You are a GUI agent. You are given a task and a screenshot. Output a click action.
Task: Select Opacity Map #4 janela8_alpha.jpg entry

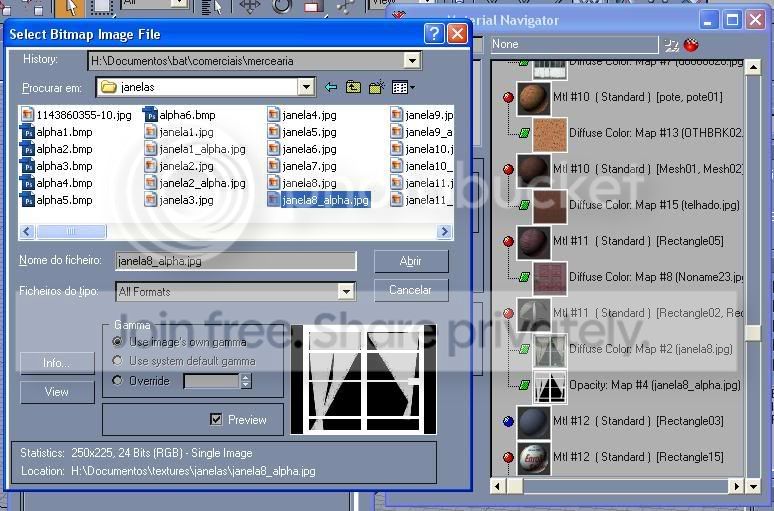click(655, 385)
